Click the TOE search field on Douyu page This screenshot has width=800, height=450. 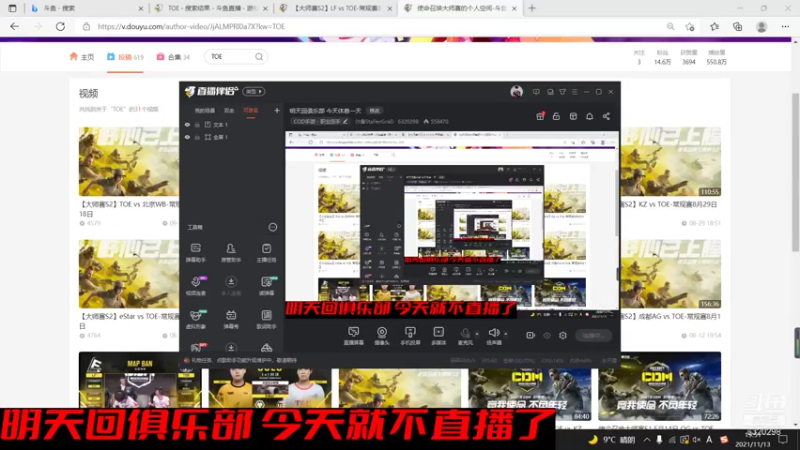click(x=231, y=57)
